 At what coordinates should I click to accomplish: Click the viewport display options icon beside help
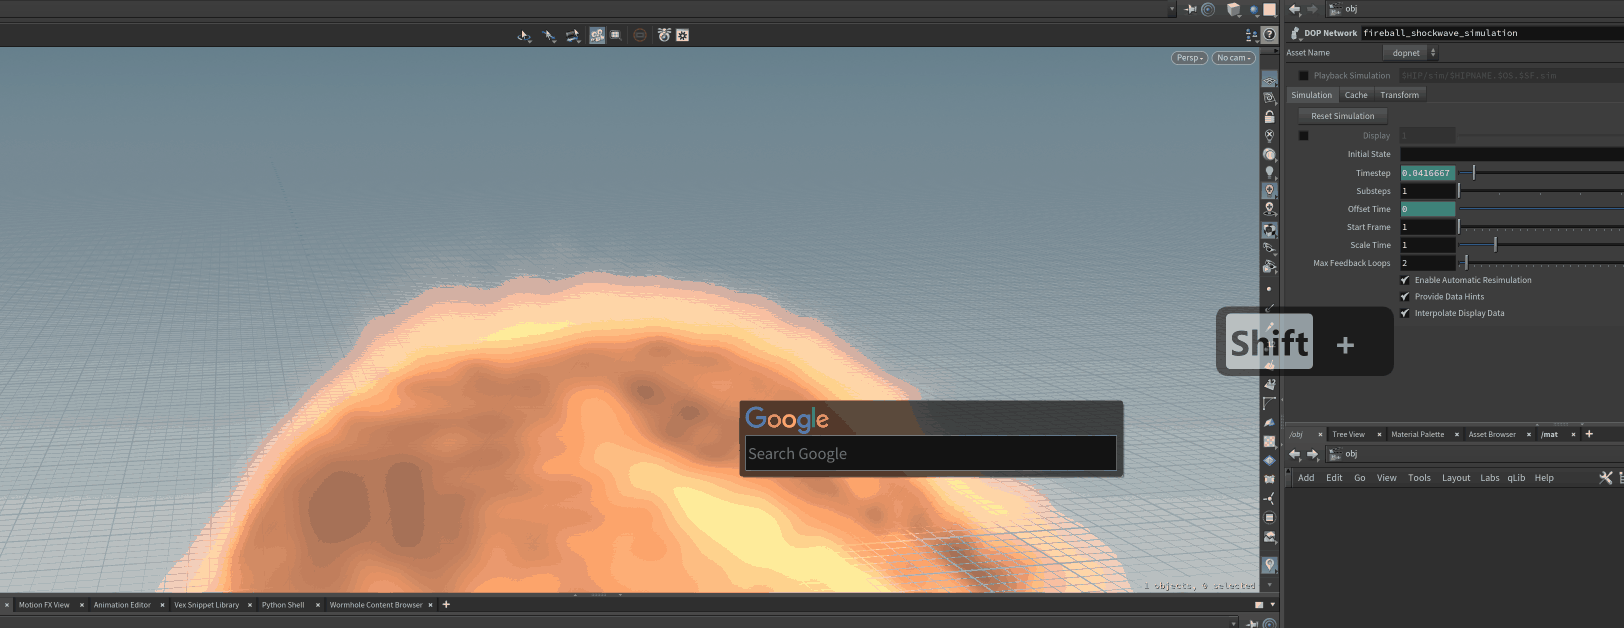[x=1251, y=35]
